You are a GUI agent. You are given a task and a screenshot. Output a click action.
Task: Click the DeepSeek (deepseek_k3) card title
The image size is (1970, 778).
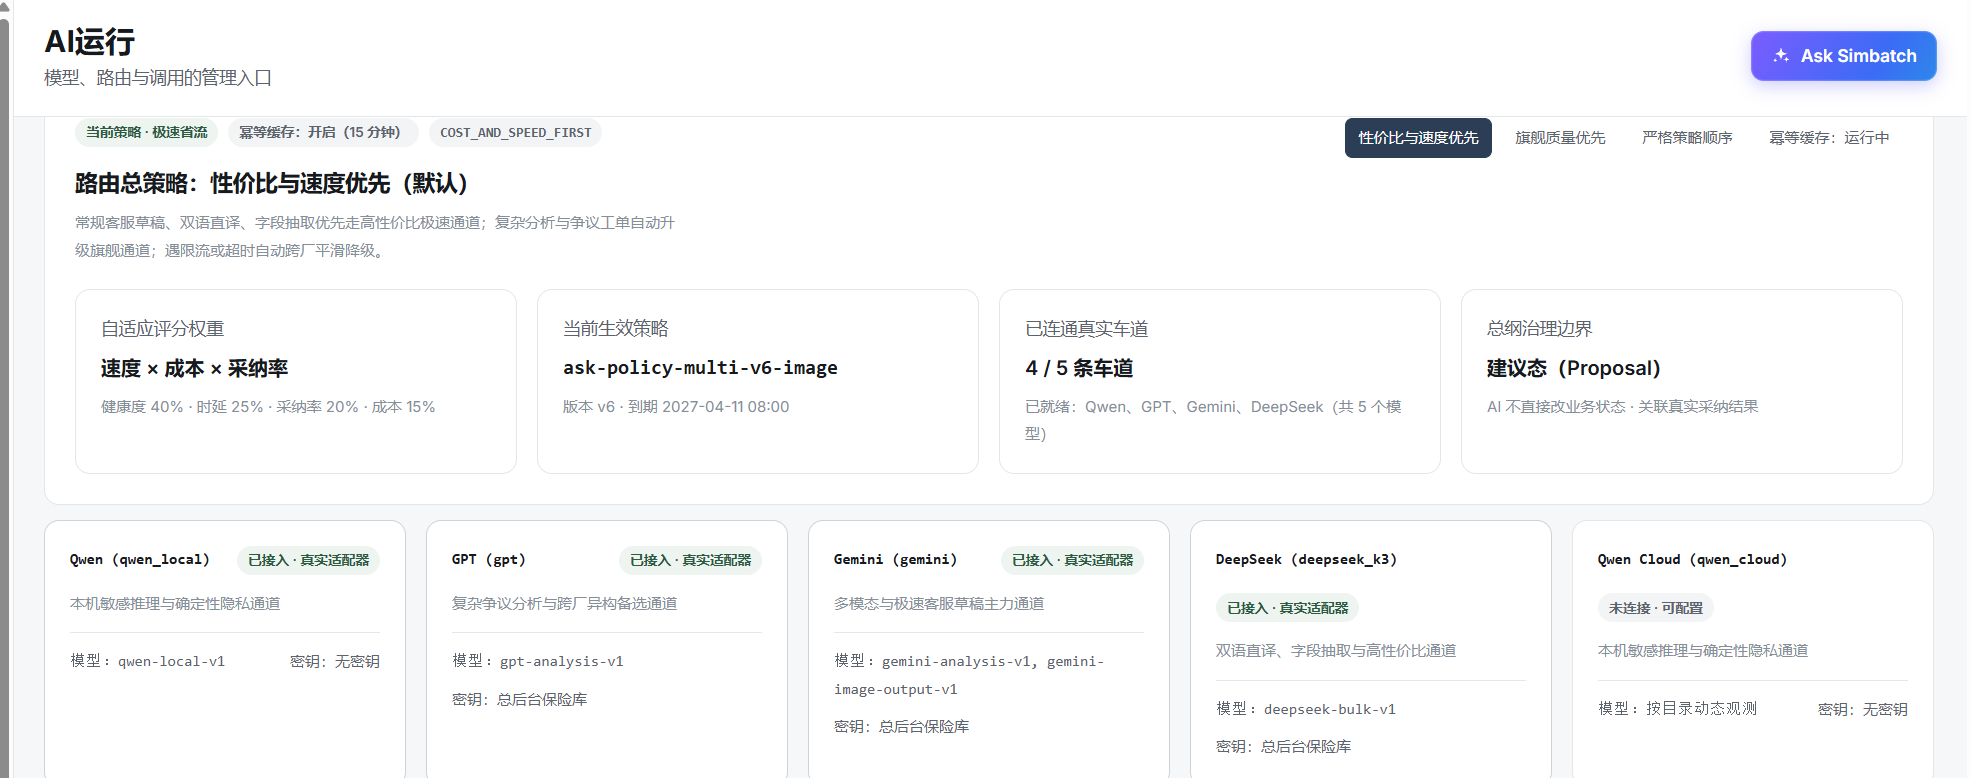click(x=1306, y=560)
